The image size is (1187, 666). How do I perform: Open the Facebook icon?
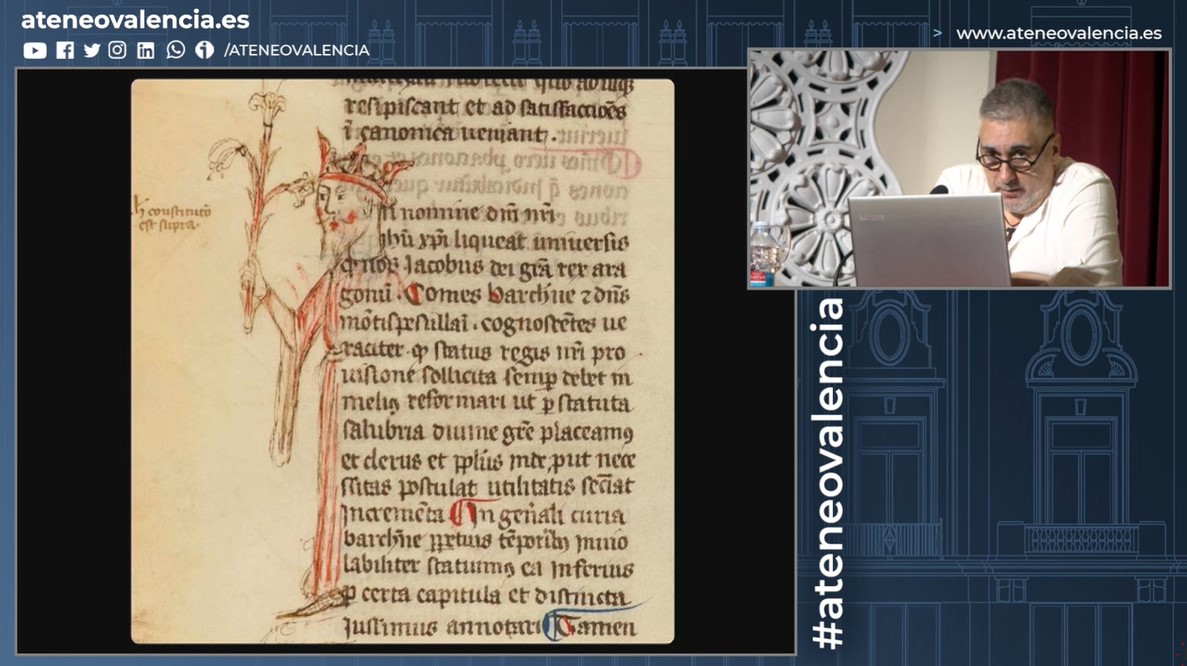point(65,50)
